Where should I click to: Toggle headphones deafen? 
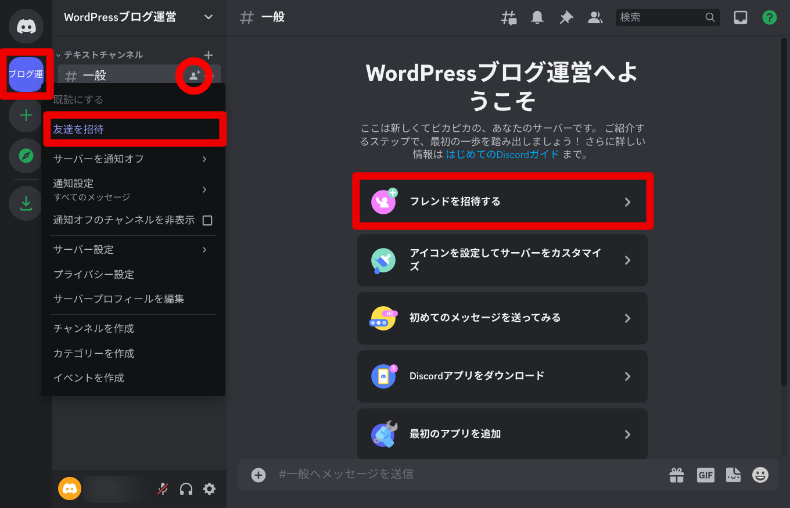pyautogui.click(x=186, y=488)
